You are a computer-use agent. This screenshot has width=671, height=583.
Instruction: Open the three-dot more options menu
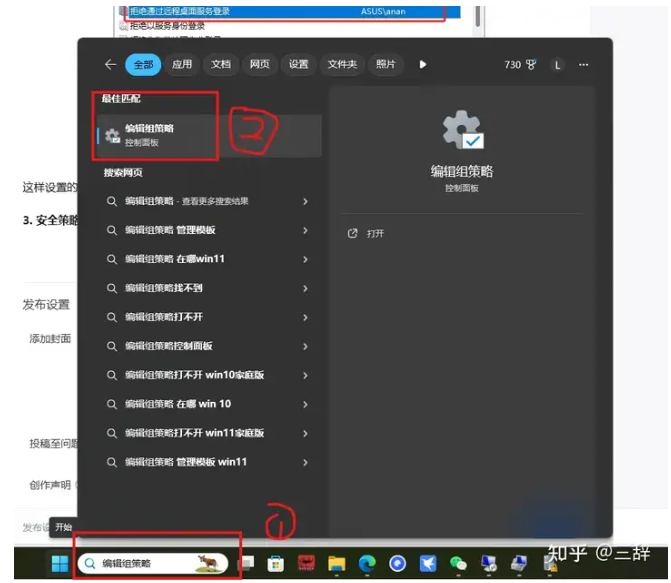point(584,65)
